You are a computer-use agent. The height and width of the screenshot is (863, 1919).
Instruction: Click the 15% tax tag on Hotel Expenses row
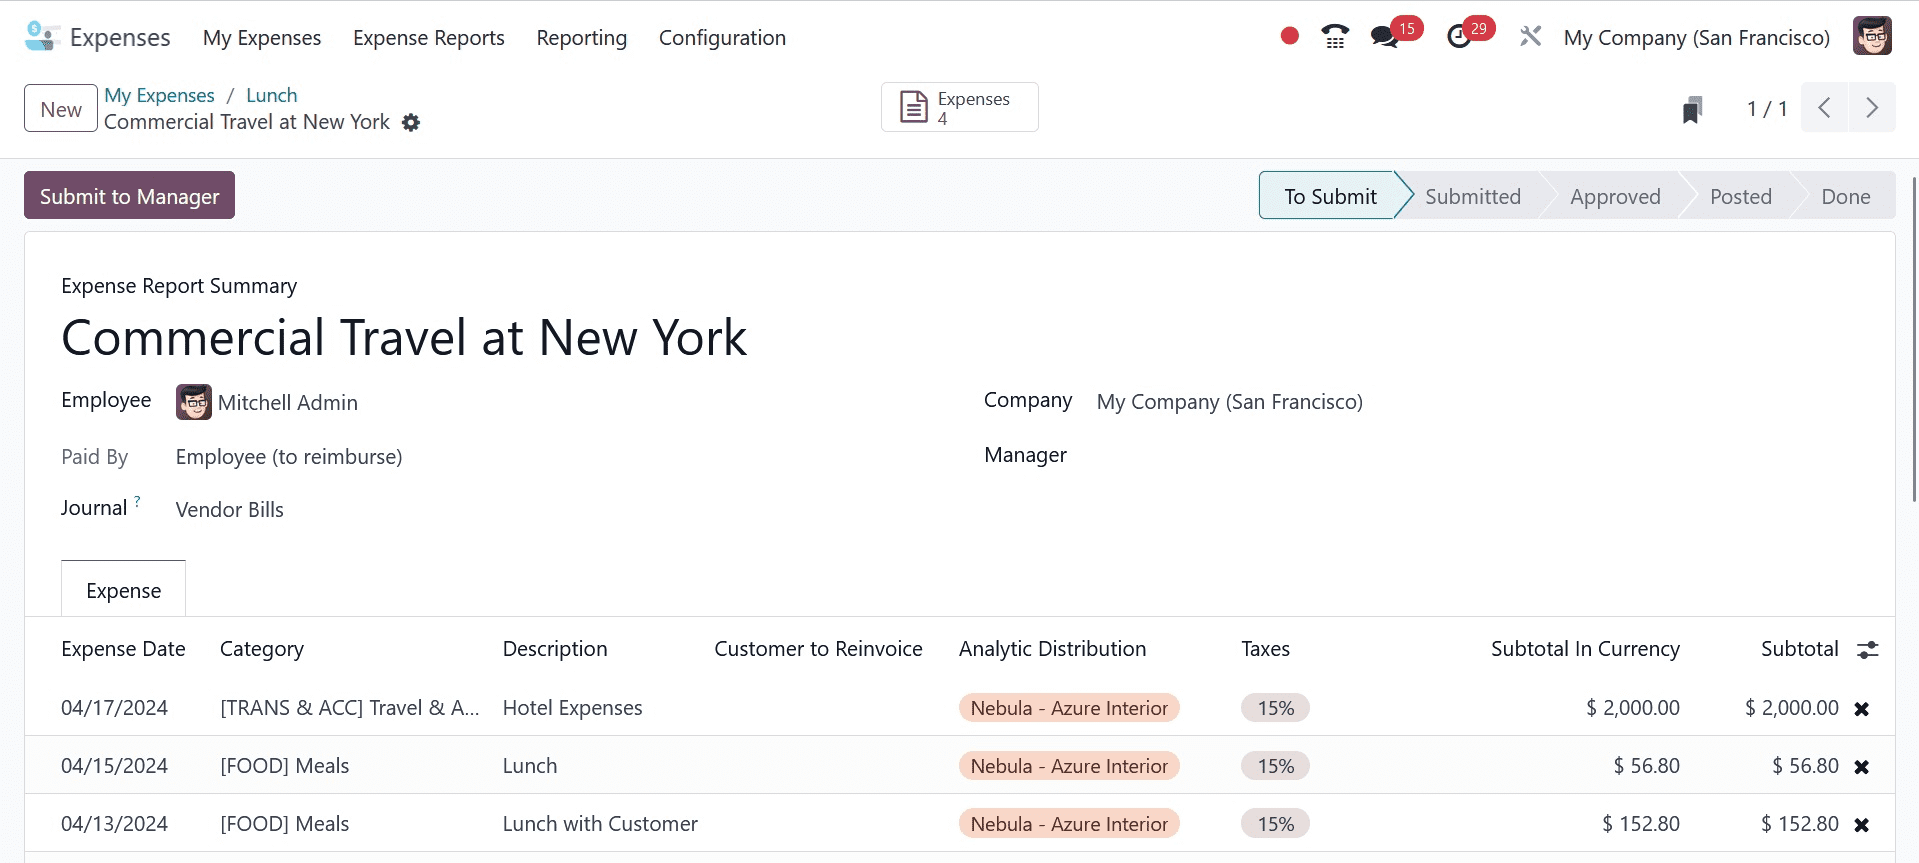click(x=1276, y=708)
